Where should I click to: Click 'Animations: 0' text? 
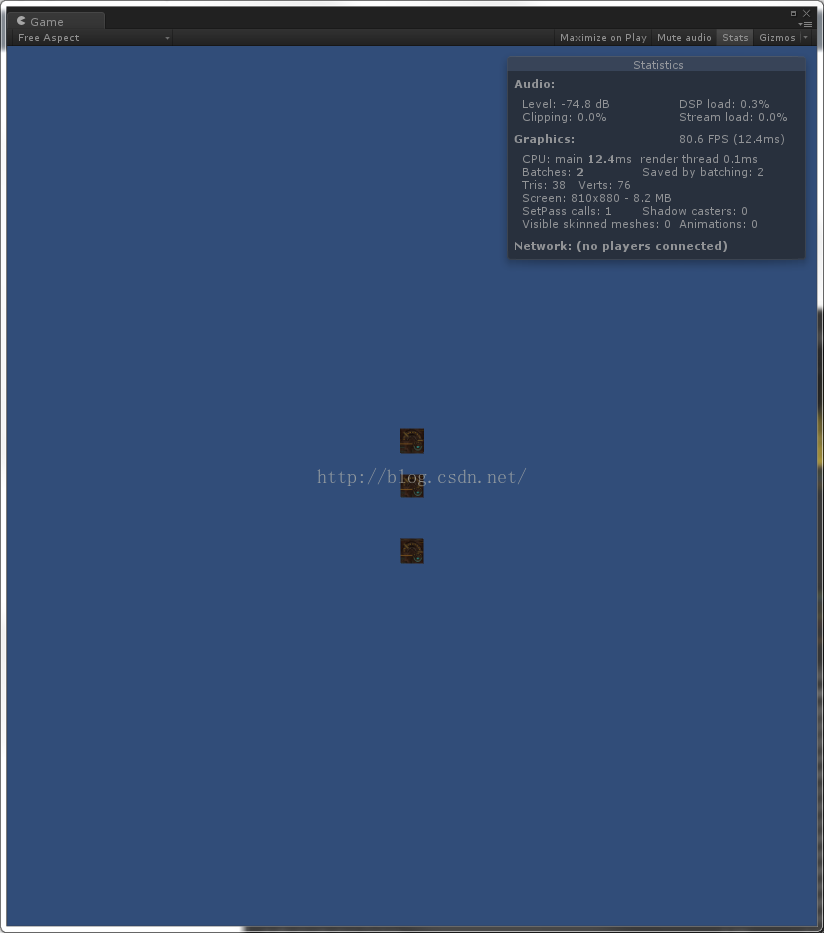(718, 224)
